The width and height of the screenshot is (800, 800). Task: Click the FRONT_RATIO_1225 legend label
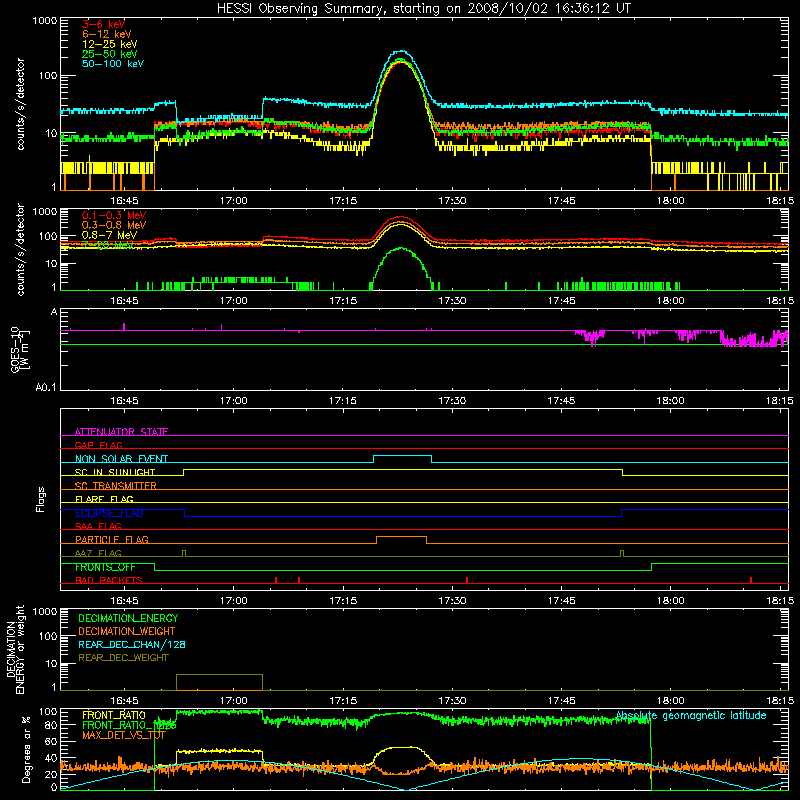point(129,725)
